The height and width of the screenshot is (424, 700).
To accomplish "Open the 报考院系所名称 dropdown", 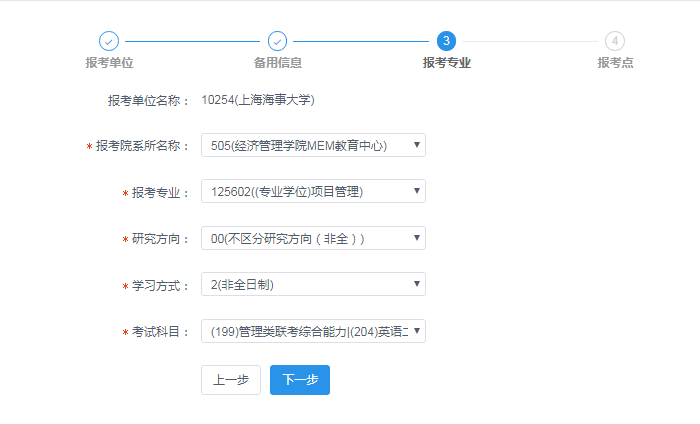I will click(313, 145).
